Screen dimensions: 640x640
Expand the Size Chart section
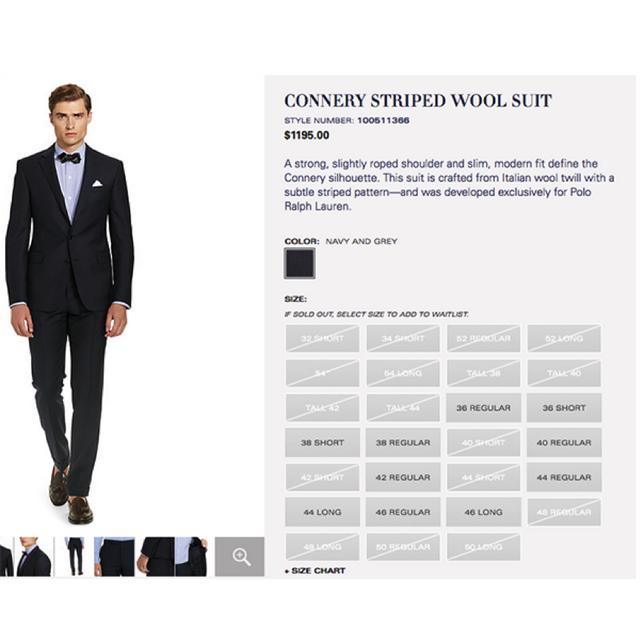317,571
